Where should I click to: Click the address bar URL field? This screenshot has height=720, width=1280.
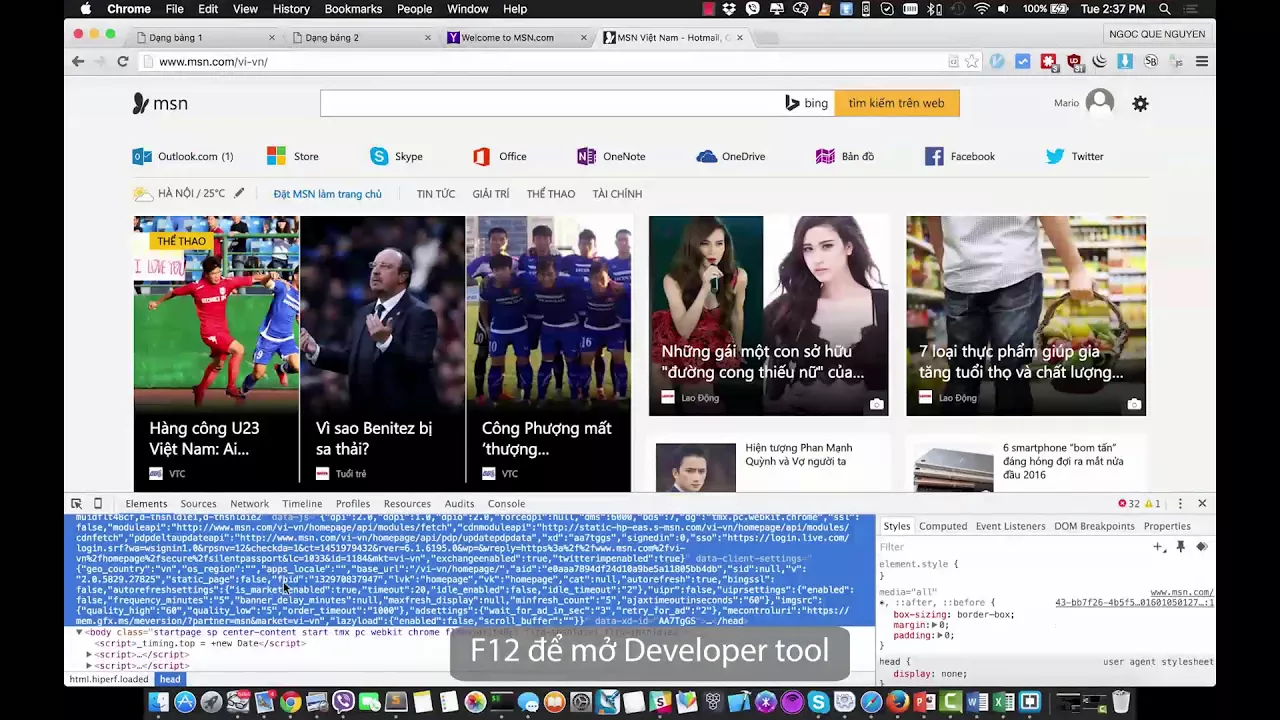click(545, 62)
